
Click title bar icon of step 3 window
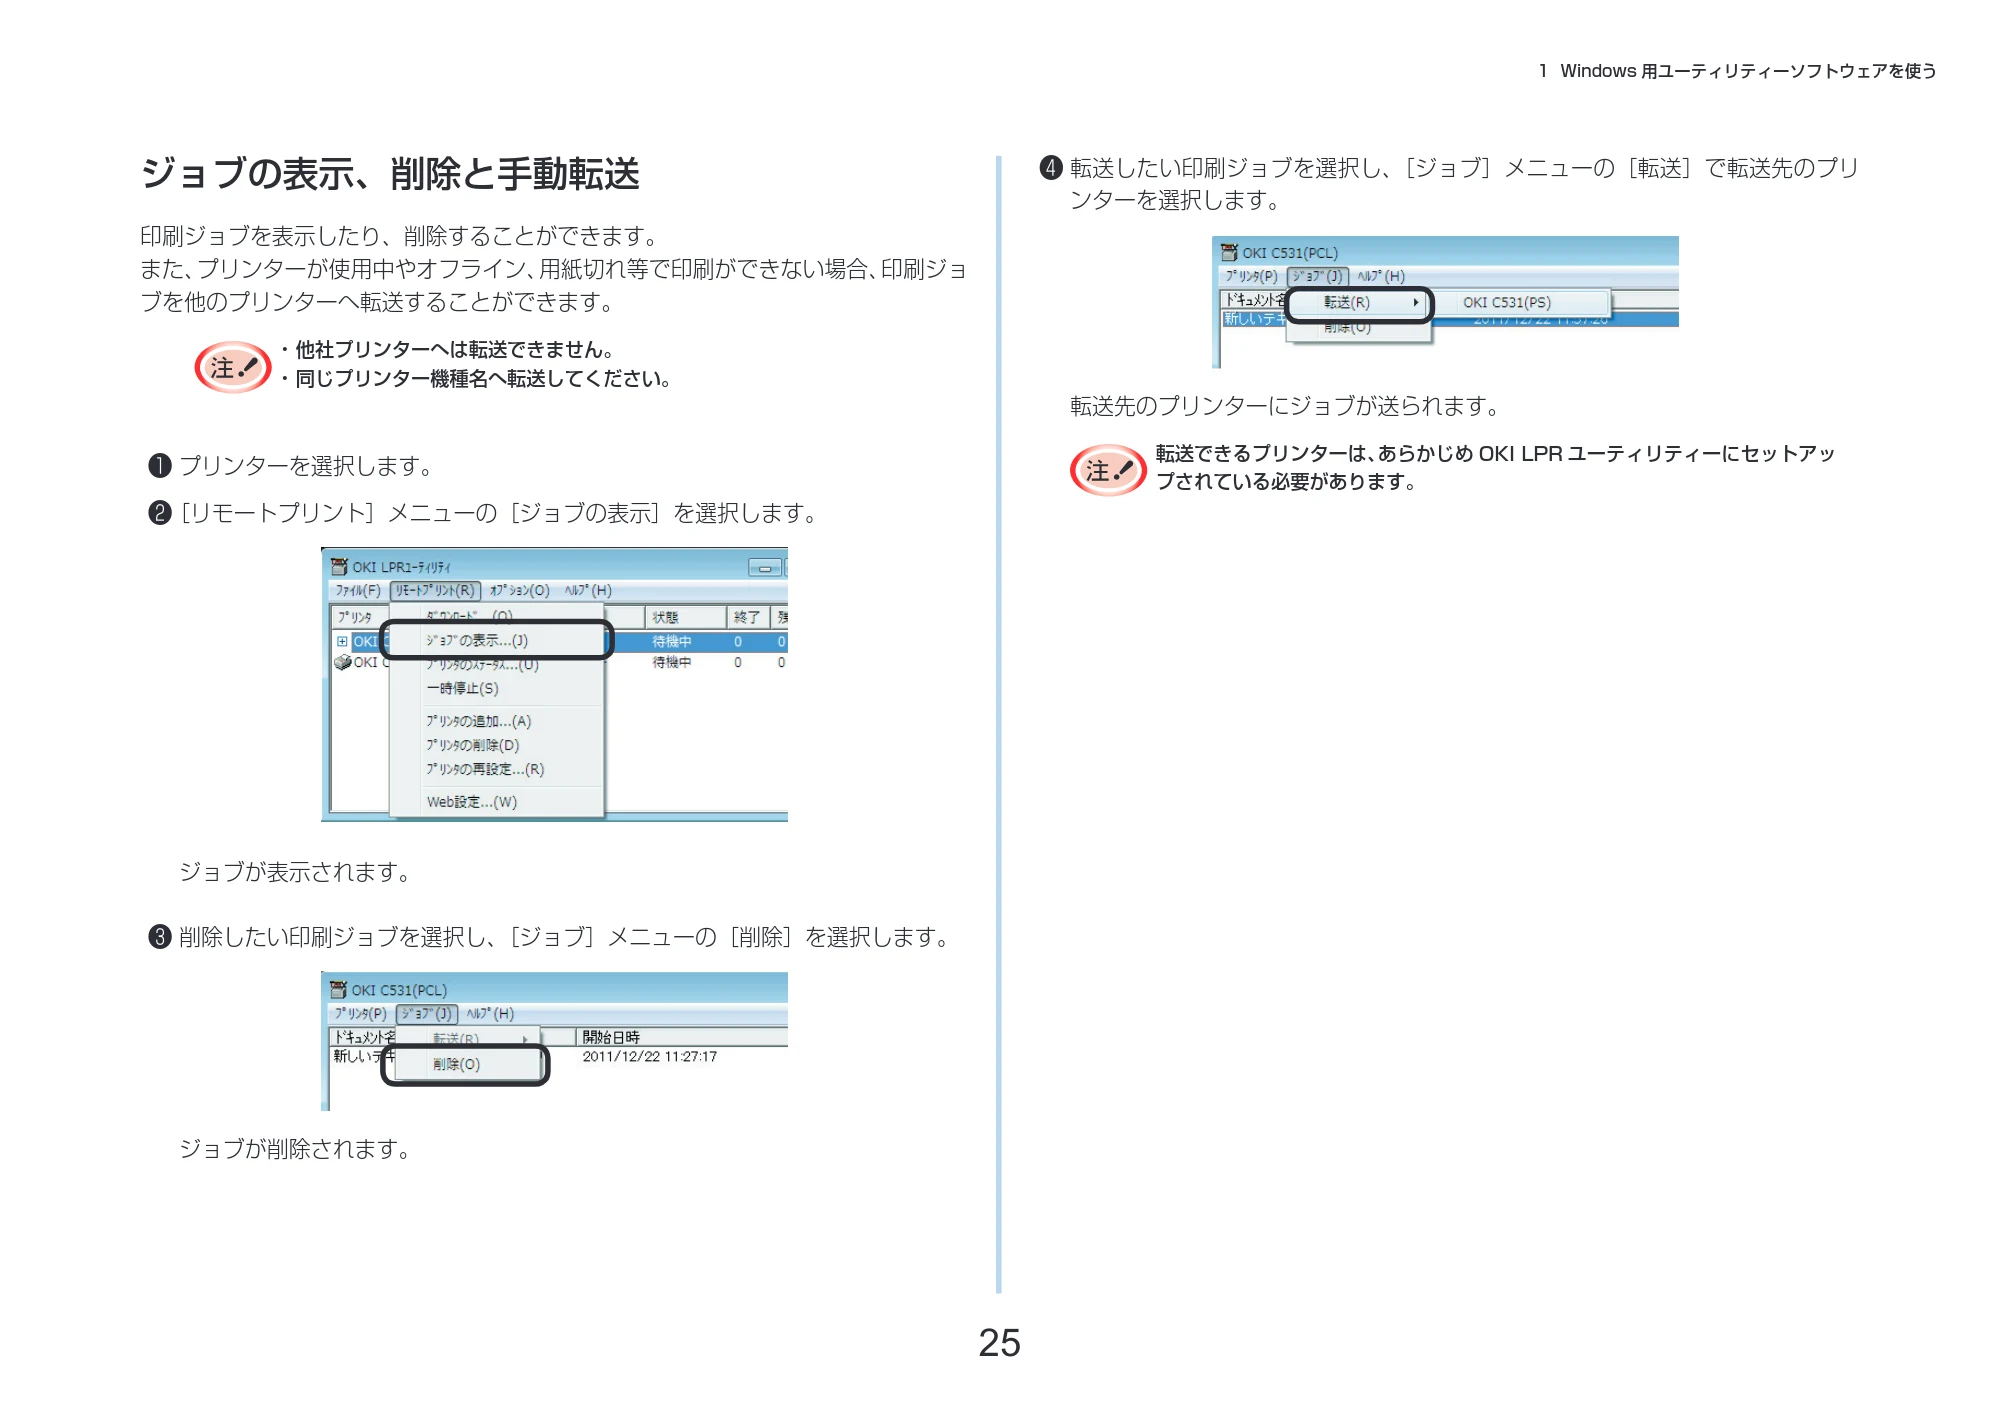pos(339,989)
